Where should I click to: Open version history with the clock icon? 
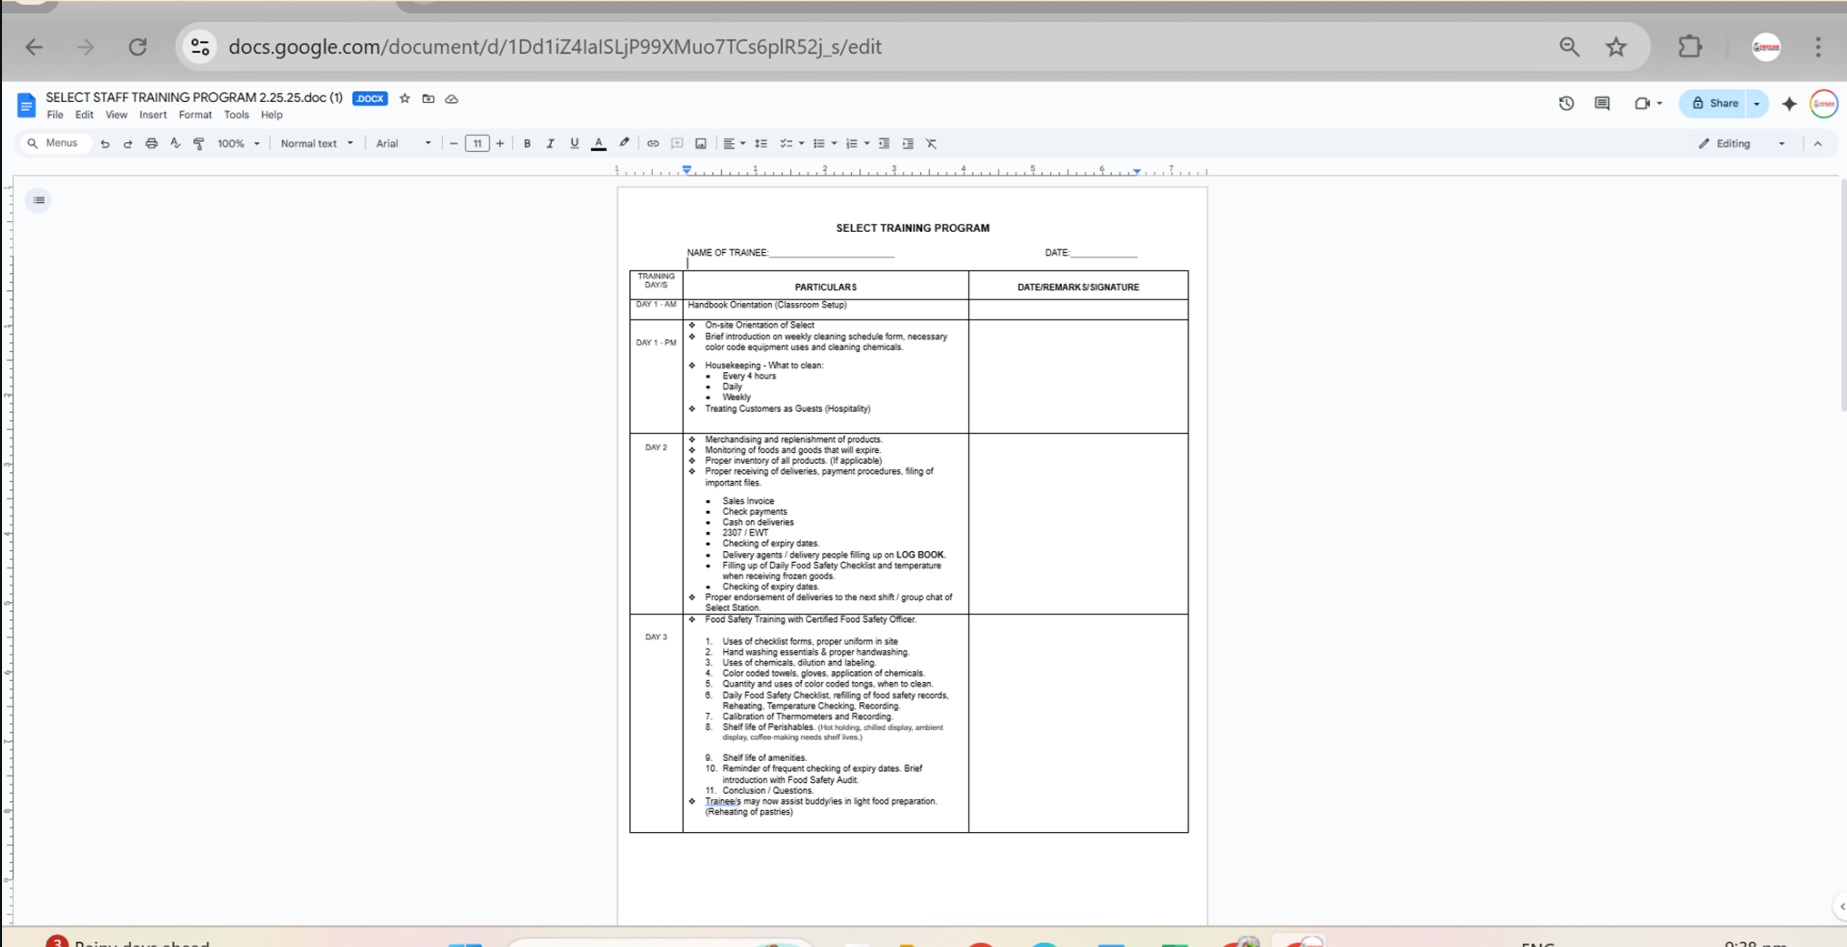point(1566,103)
